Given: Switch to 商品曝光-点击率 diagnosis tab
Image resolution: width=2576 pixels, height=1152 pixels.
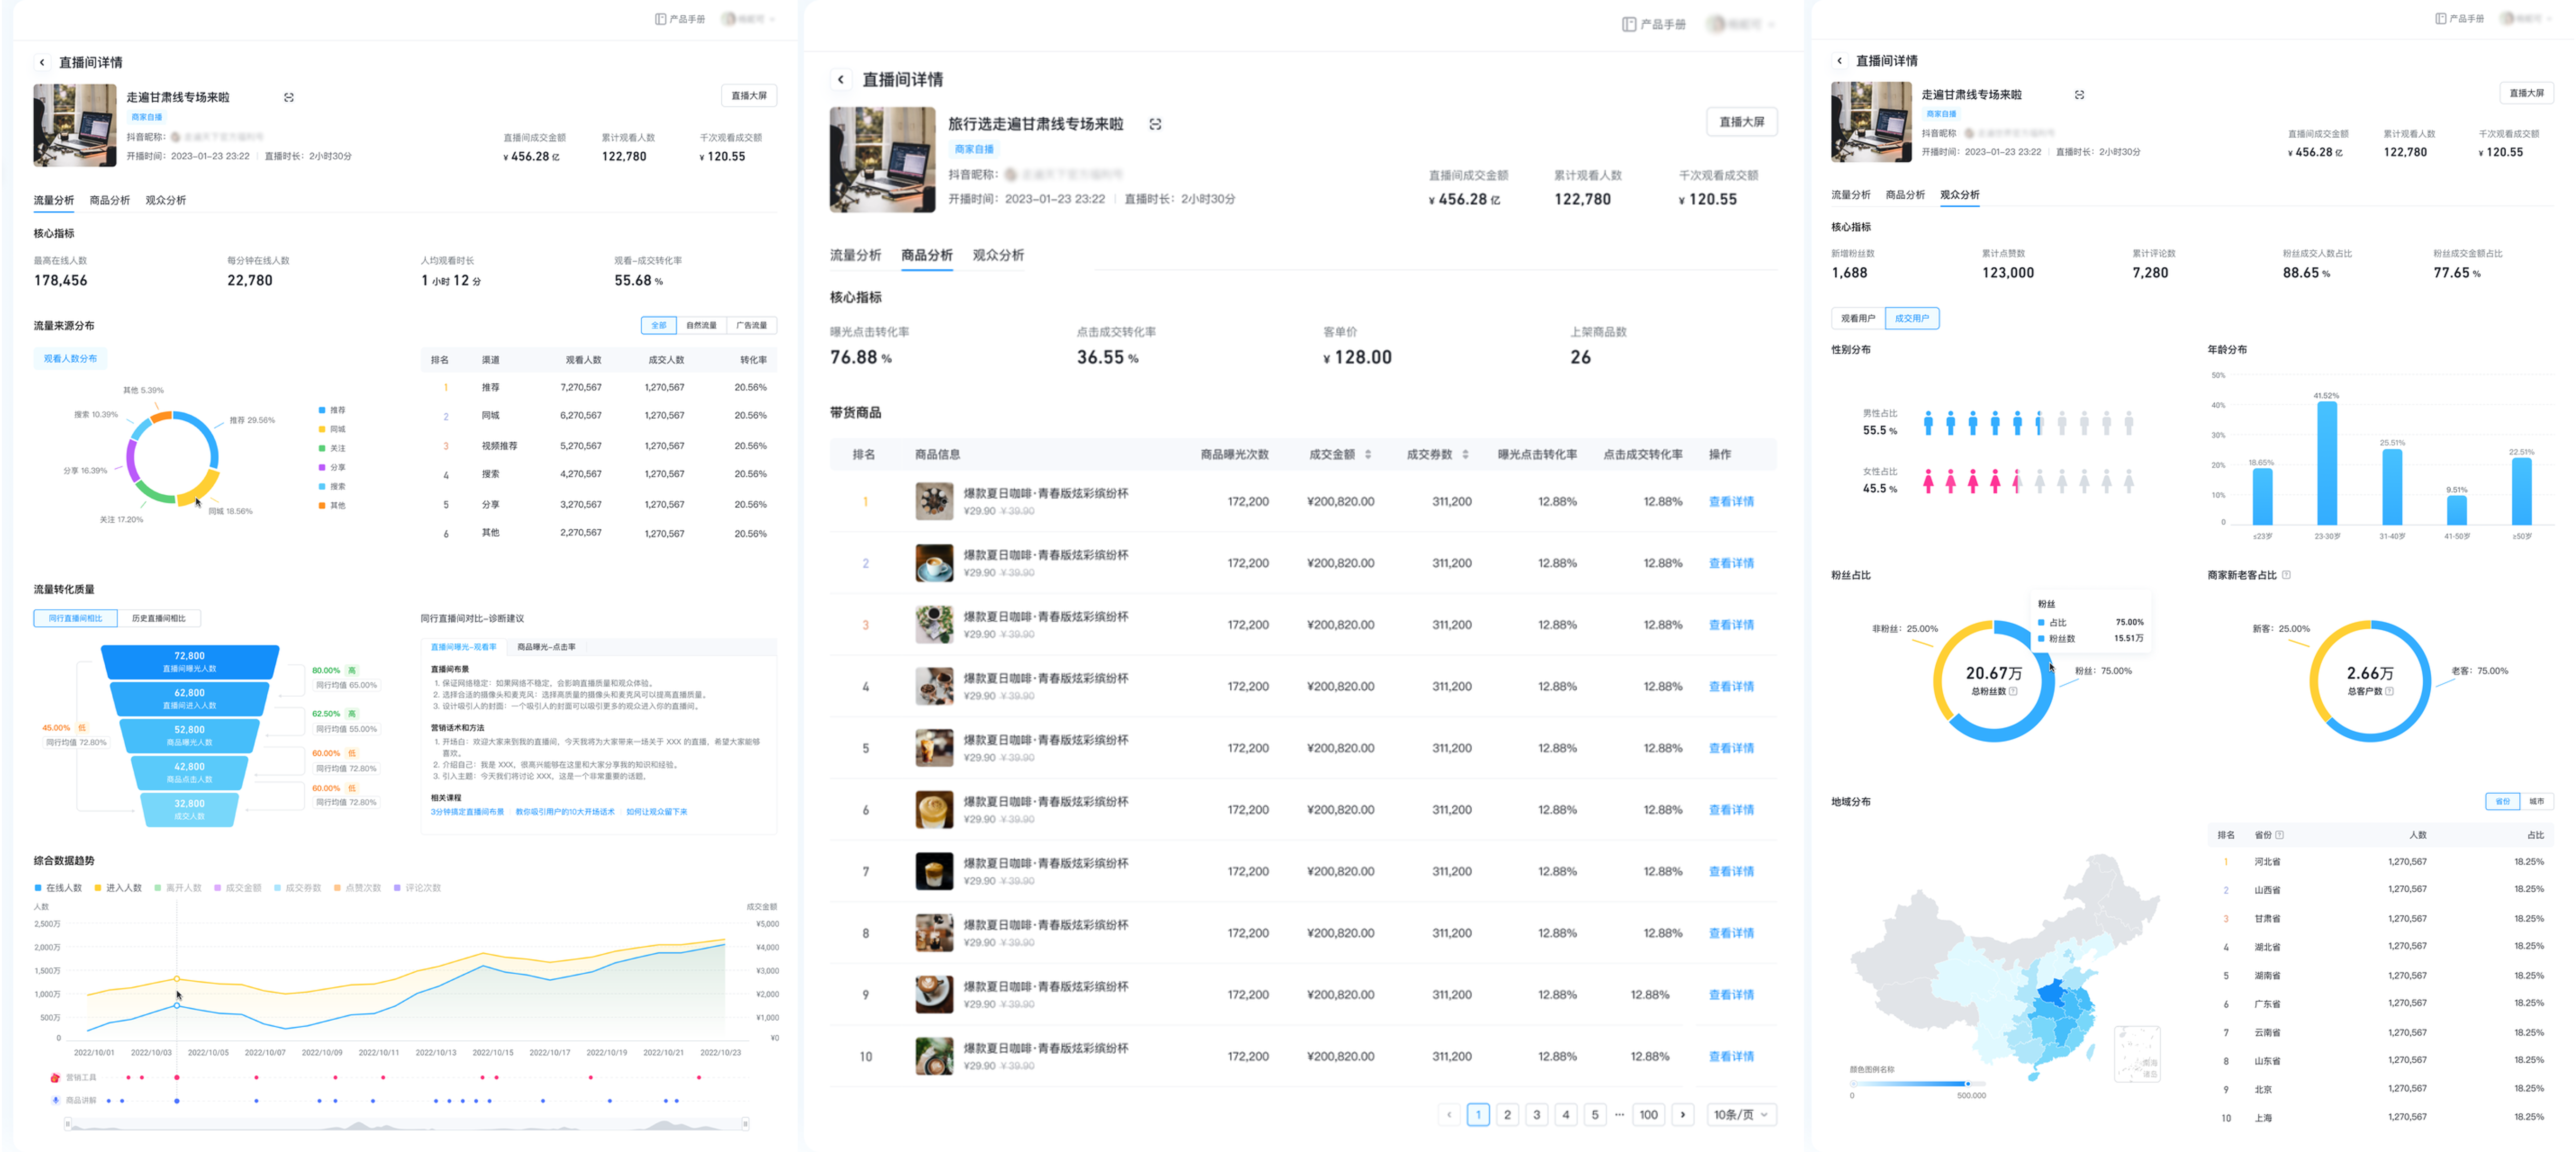Looking at the screenshot, I should tap(546, 647).
